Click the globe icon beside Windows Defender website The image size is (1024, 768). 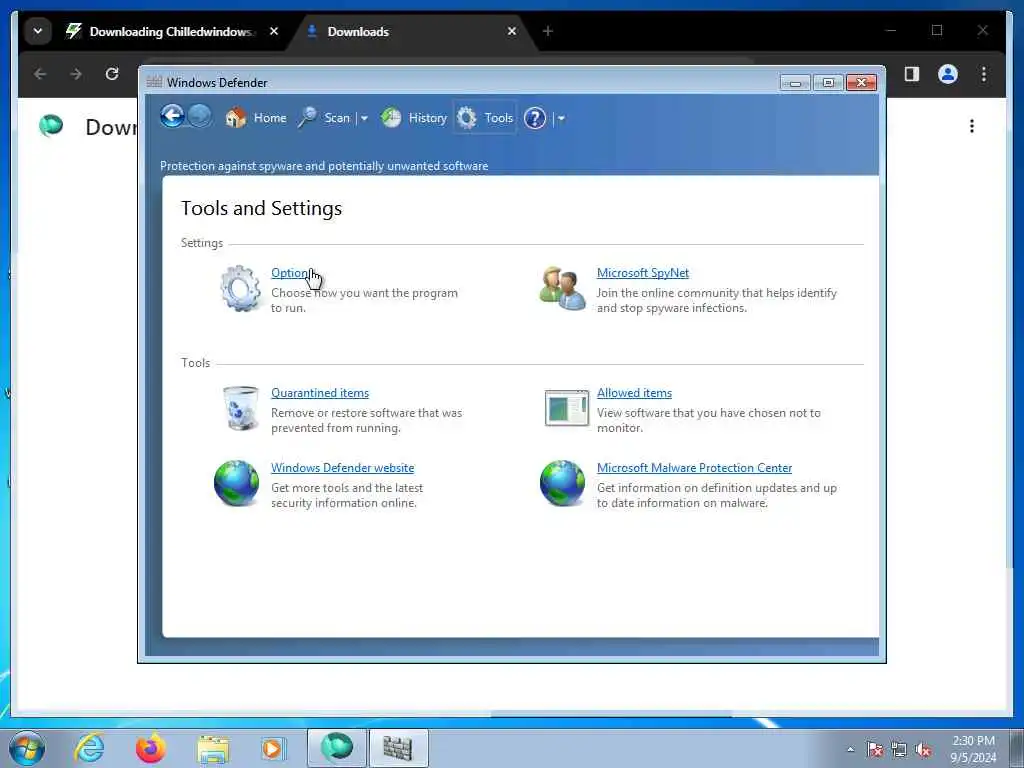(236, 483)
